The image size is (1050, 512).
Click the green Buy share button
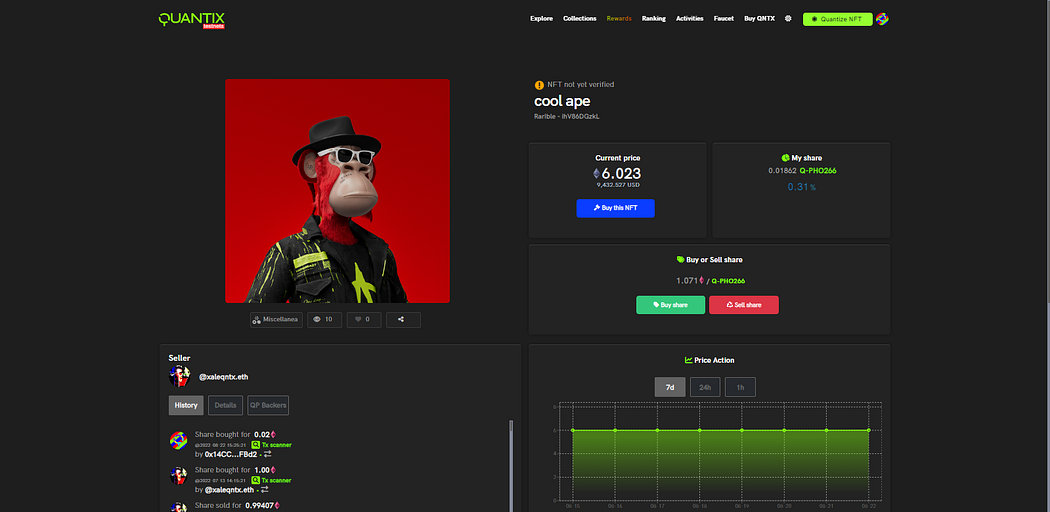click(x=670, y=305)
